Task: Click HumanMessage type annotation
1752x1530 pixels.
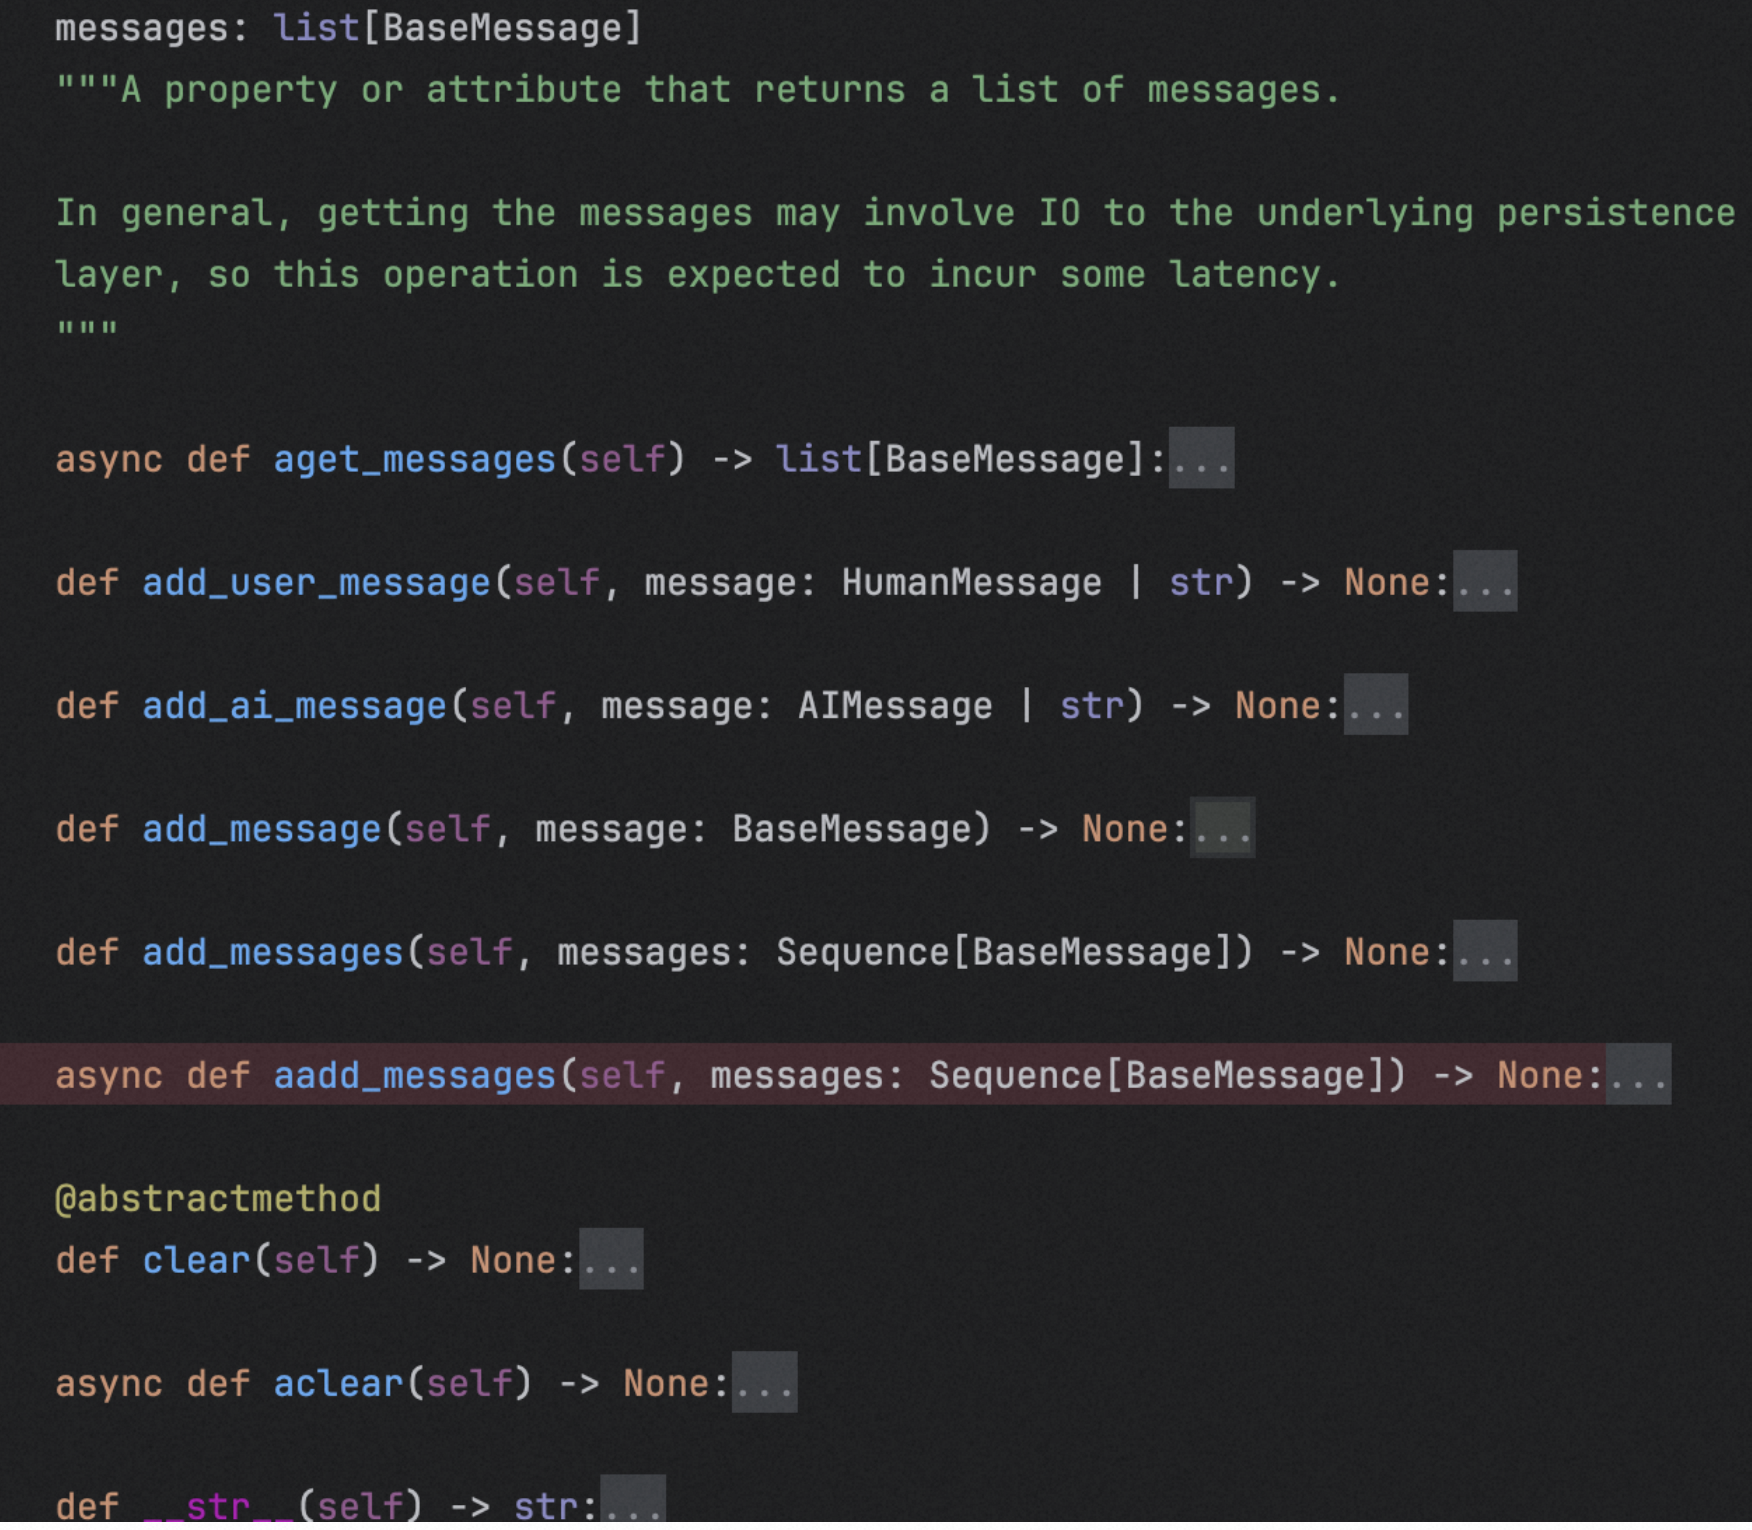Action: pyautogui.click(x=971, y=582)
